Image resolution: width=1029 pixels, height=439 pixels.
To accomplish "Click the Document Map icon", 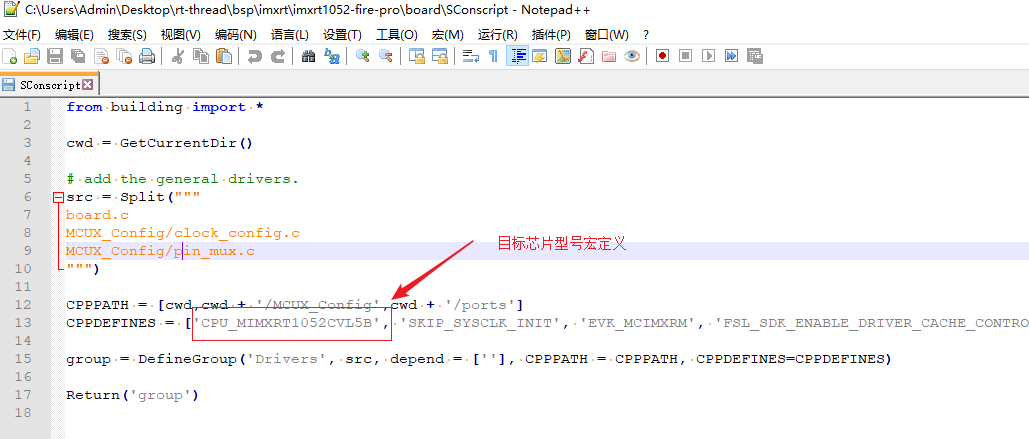I will pyautogui.click(x=563, y=57).
